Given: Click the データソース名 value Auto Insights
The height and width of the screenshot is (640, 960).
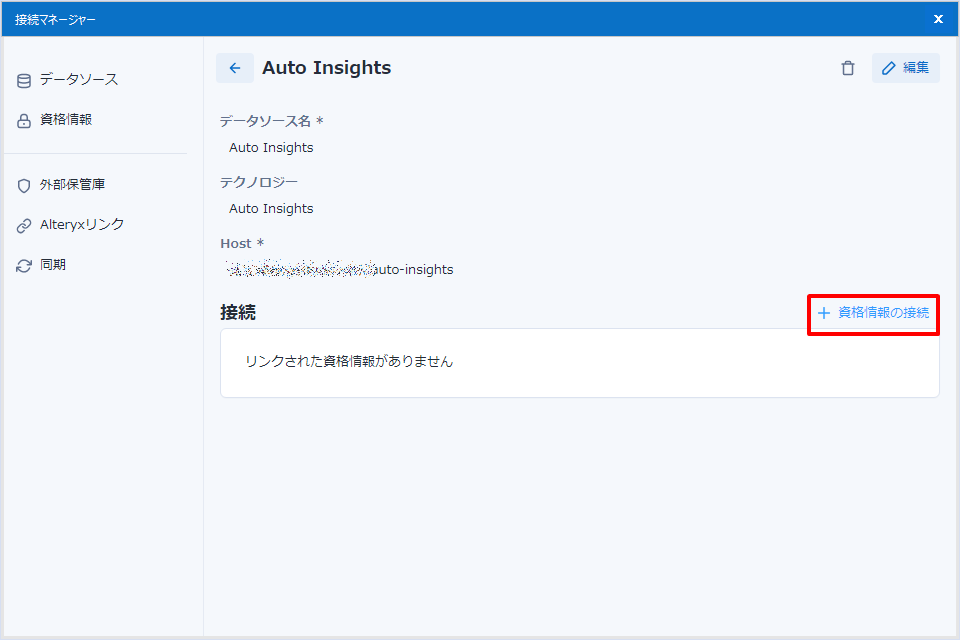Looking at the screenshot, I should pos(271,148).
